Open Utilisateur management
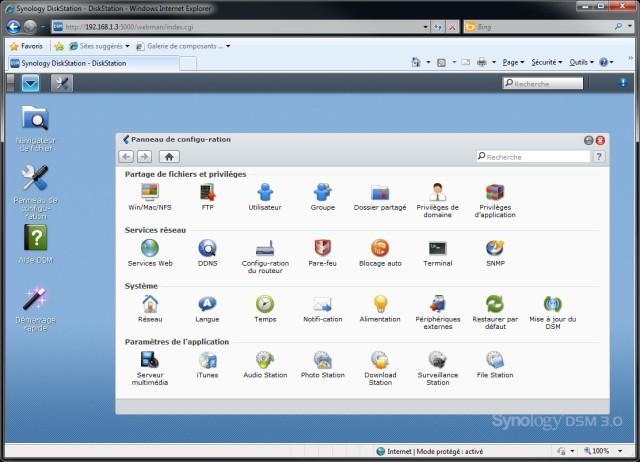This screenshot has height=462, width=640. 265,197
